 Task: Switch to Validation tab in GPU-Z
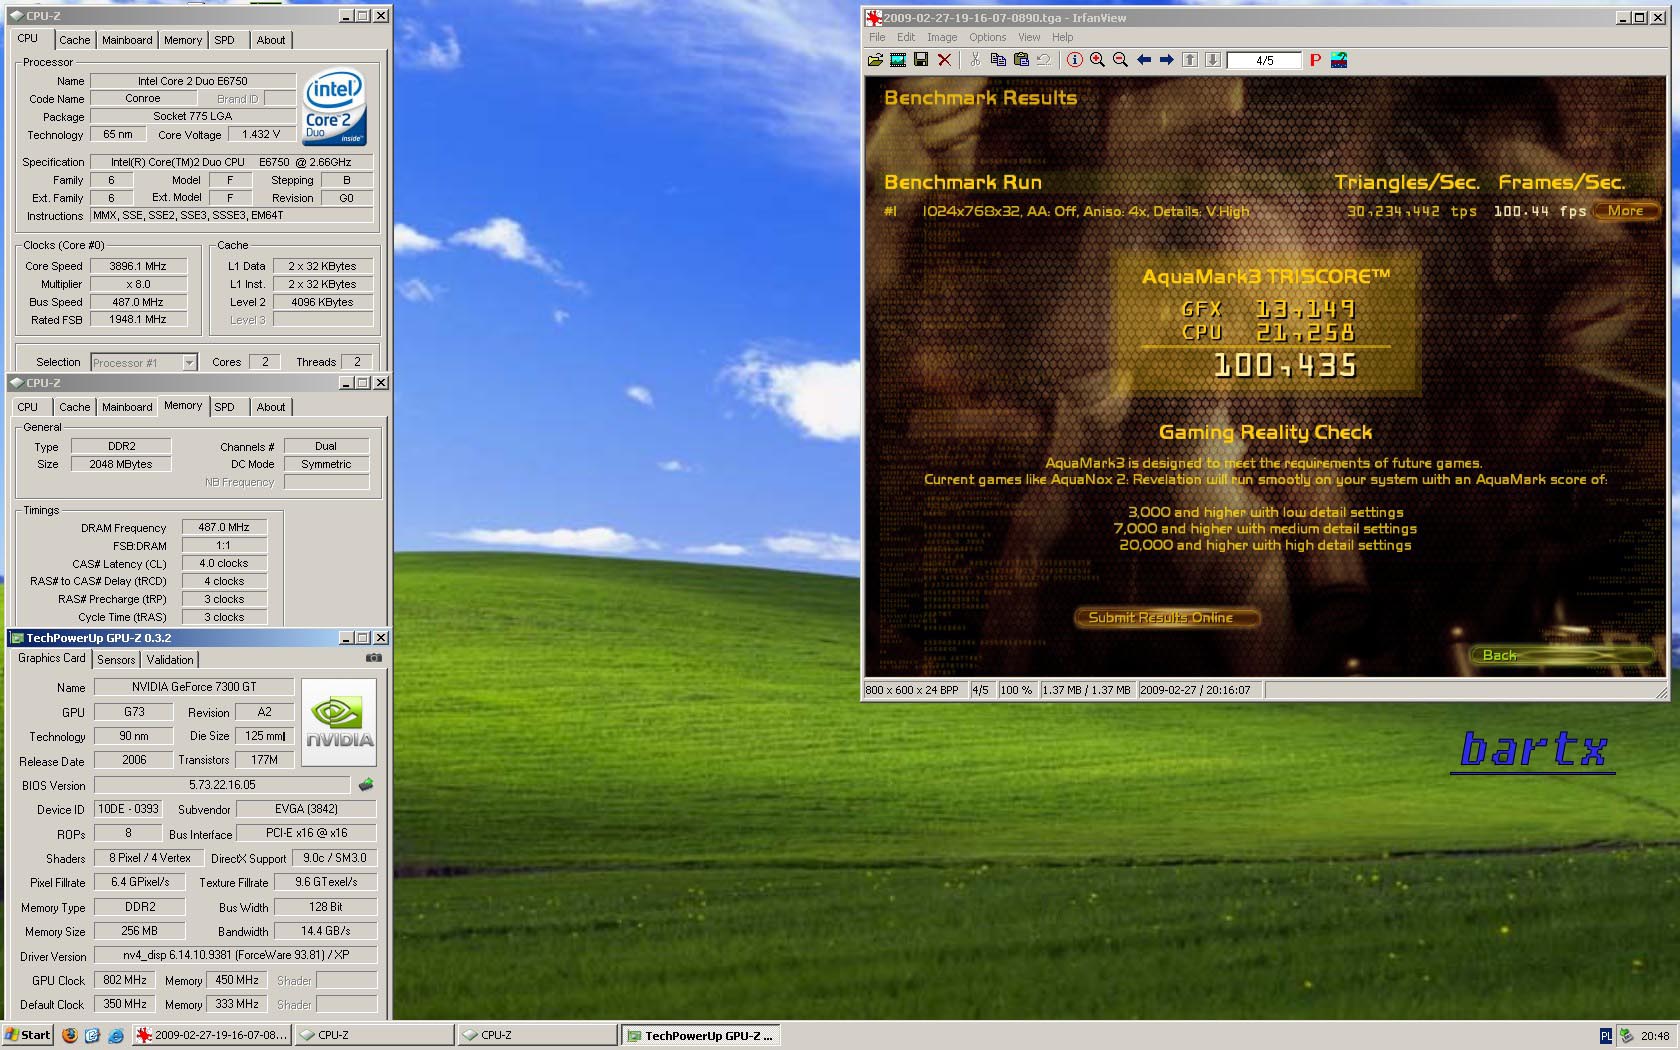coord(170,660)
